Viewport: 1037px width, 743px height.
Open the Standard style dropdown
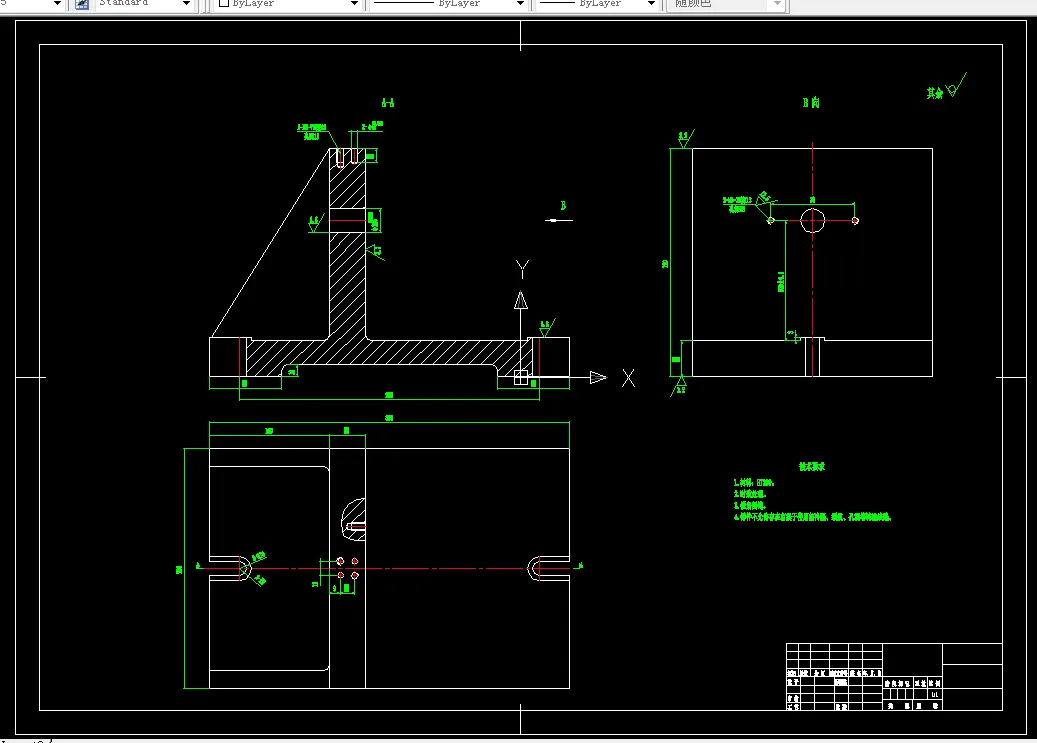click(186, 4)
